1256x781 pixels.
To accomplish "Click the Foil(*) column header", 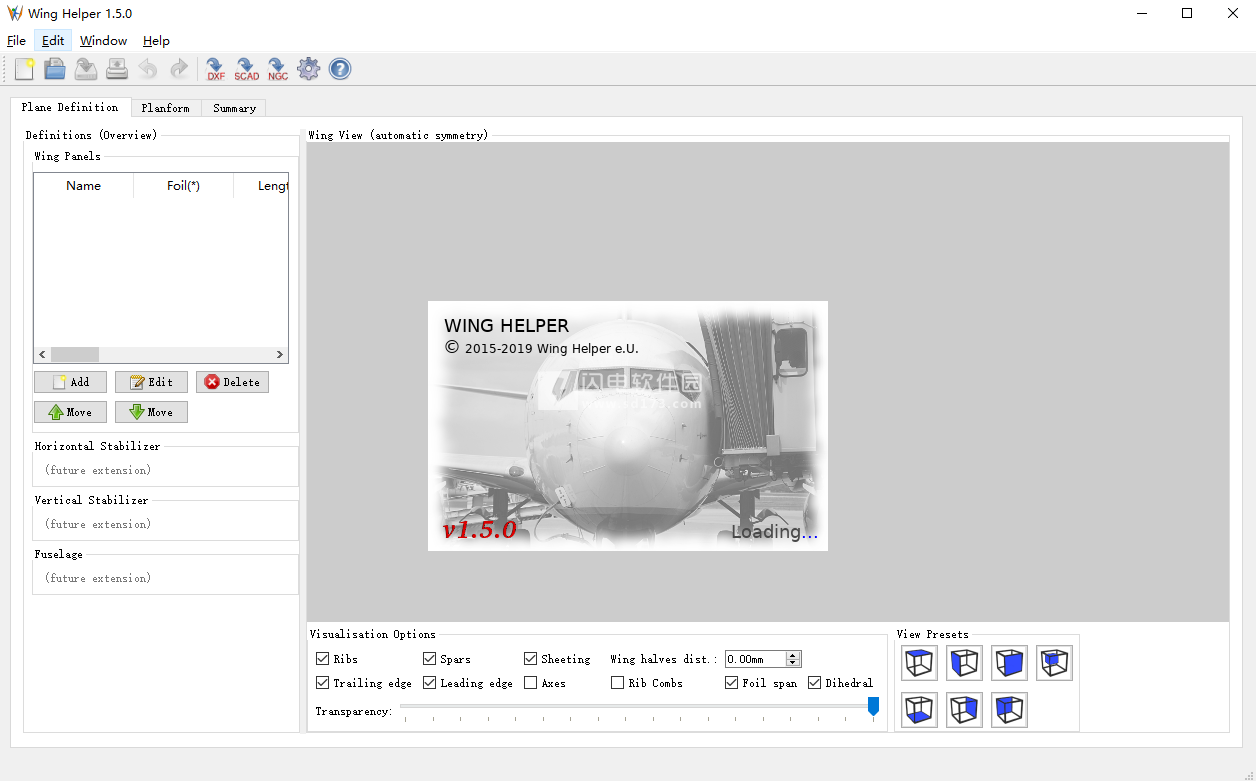I will (x=184, y=186).
